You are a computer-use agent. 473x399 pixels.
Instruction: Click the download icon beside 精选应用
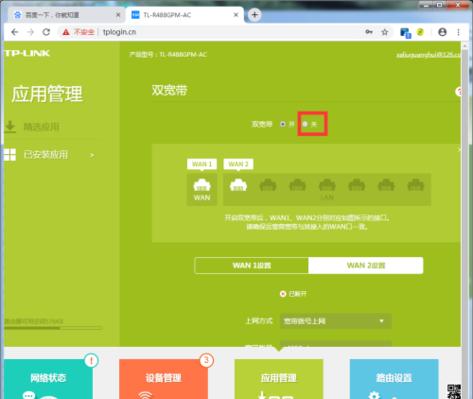(x=10, y=126)
